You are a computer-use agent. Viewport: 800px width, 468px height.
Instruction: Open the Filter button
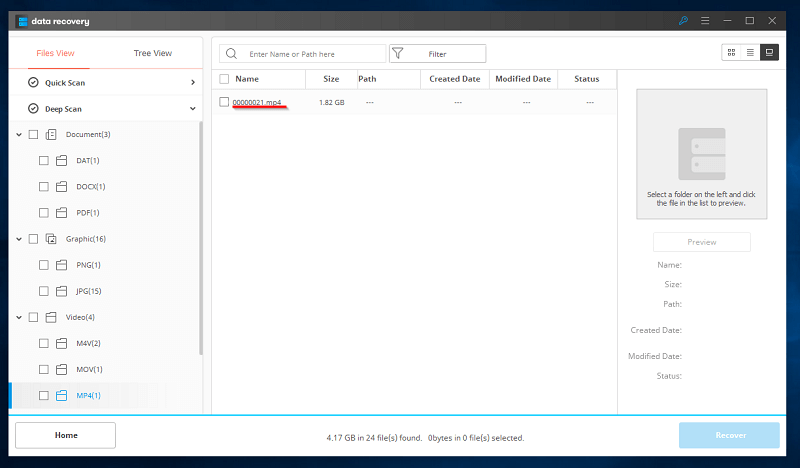point(437,54)
